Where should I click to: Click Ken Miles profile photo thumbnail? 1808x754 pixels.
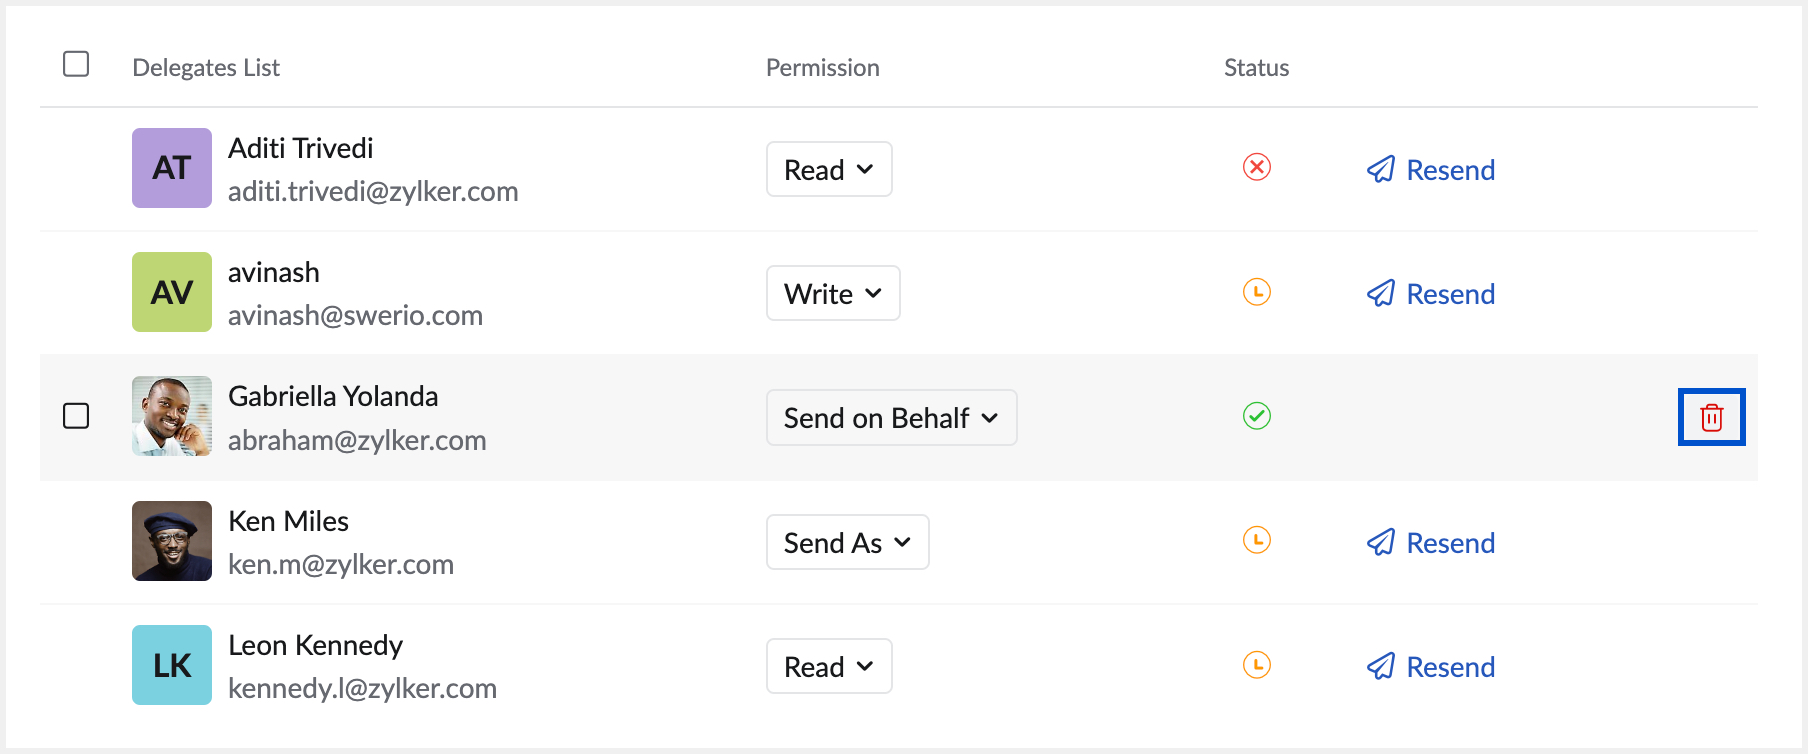pos(172,541)
